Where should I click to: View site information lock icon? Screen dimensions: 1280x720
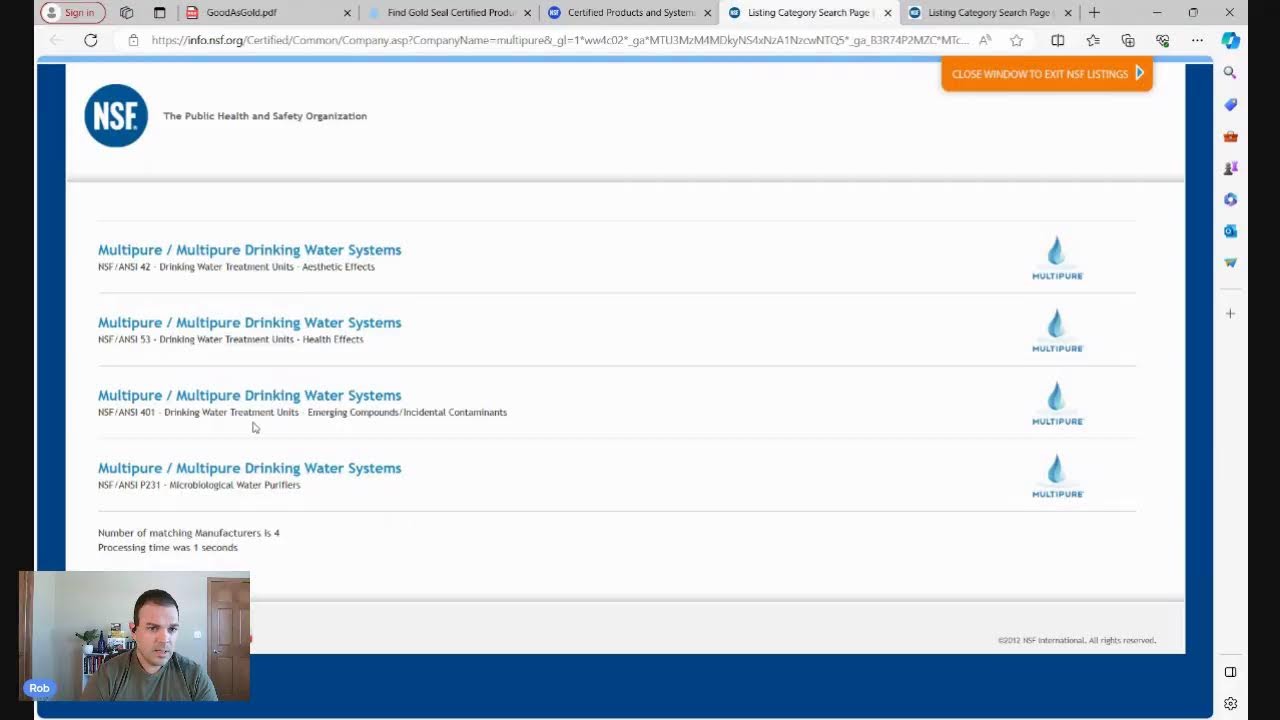(x=133, y=40)
